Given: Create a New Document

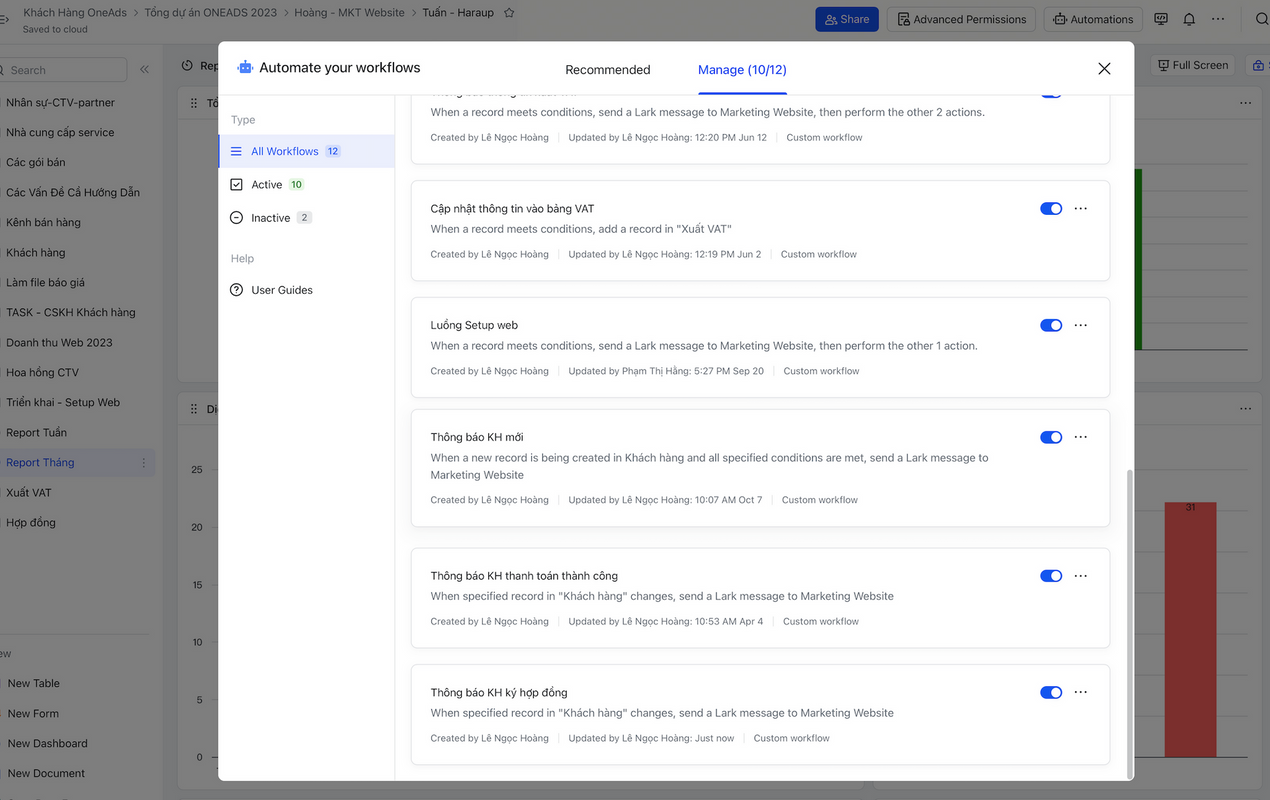Looking at the screenshot, I should (x=46, y=773).
